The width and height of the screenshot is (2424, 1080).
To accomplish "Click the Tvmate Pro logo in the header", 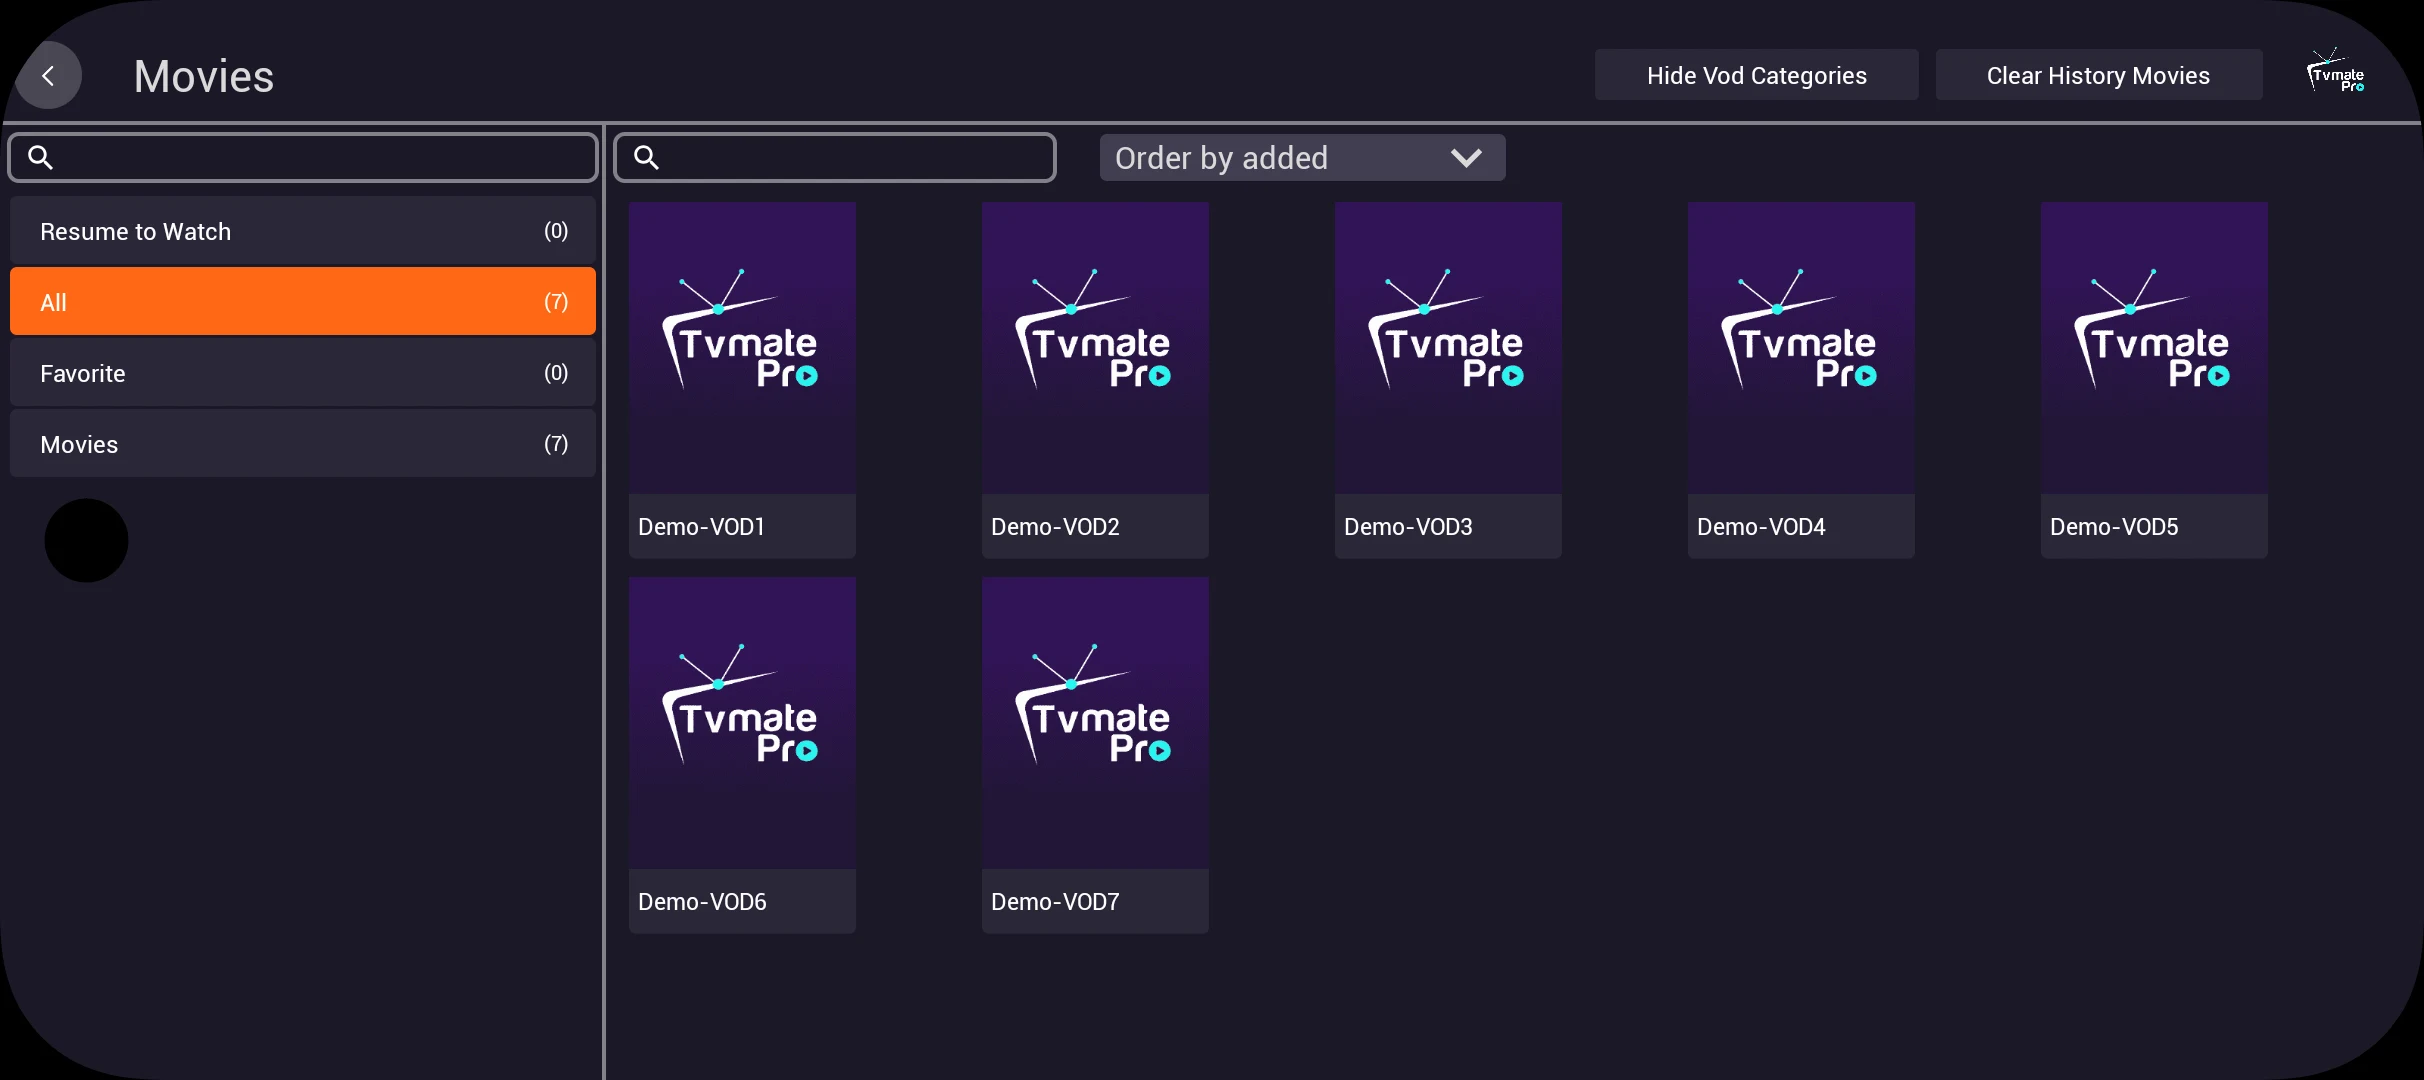I will tap(2336, 72).
